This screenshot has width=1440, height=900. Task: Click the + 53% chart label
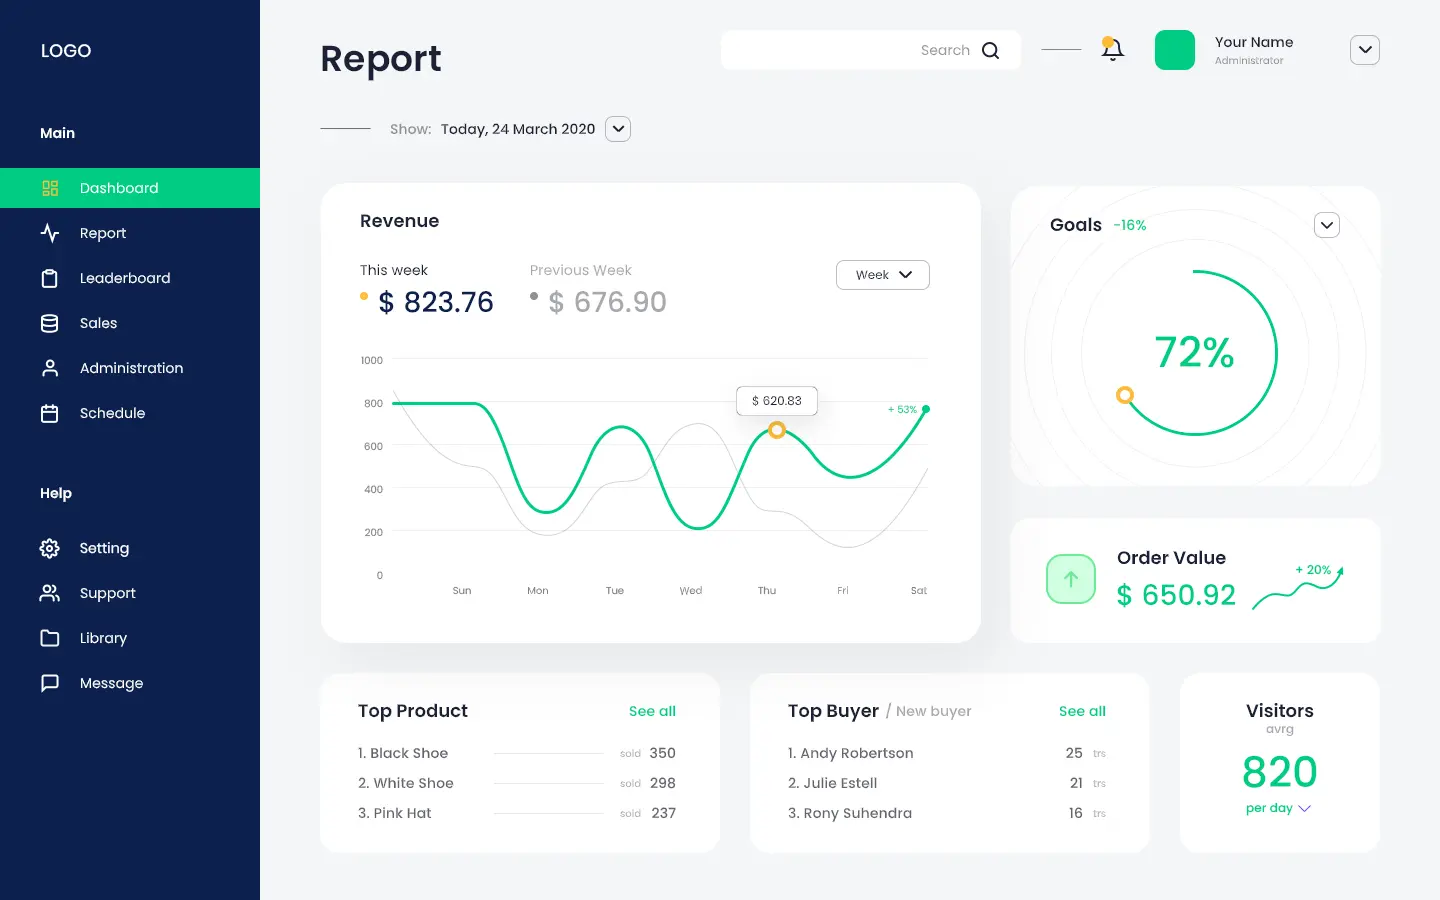coord(902,409)
